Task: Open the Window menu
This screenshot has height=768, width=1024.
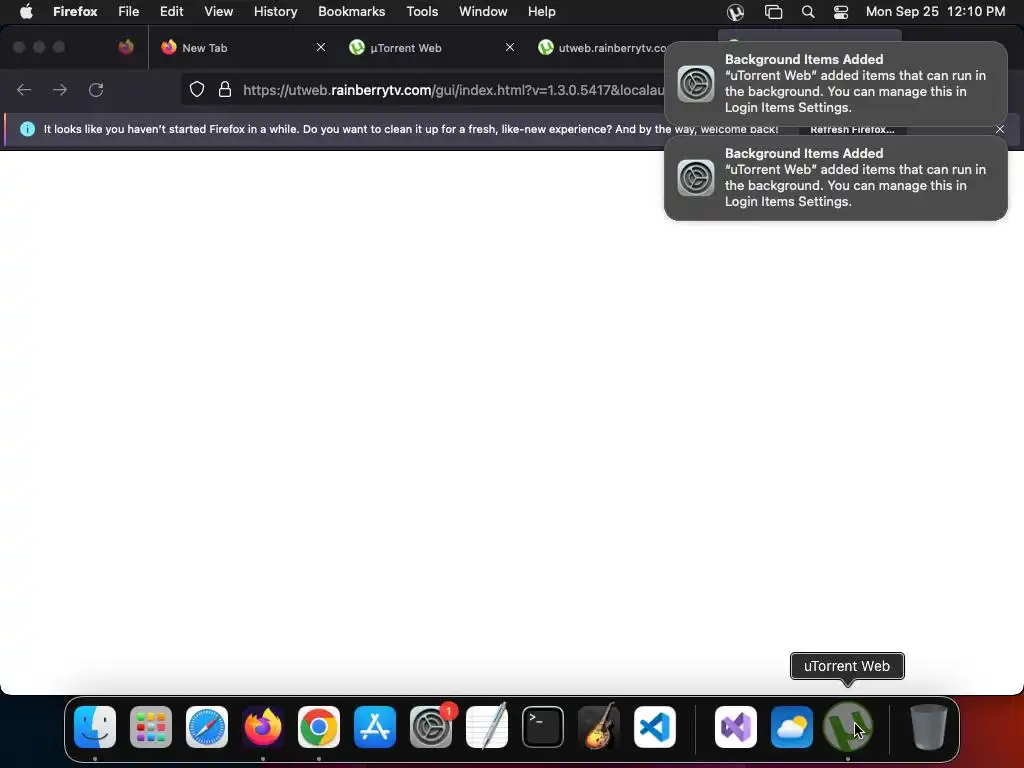Action: 483,12
